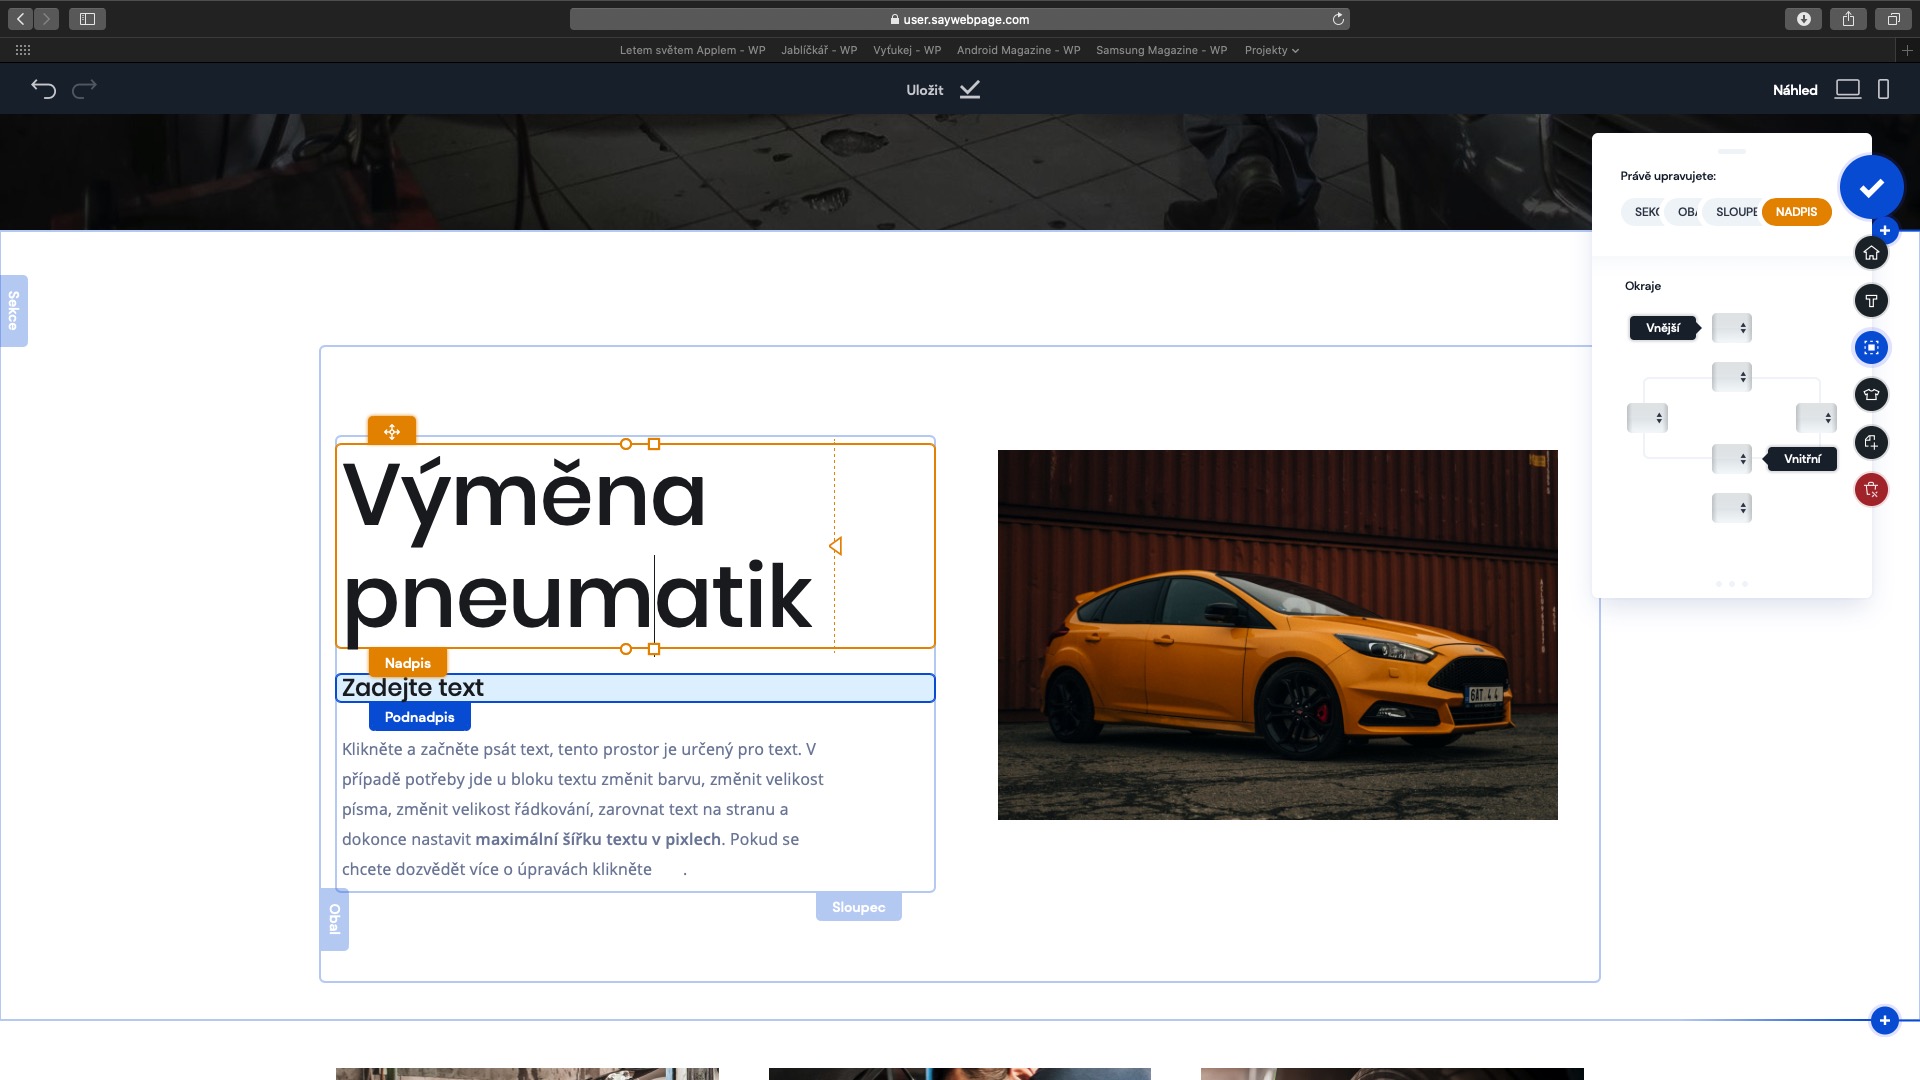Screen dimensions: 1920x1080
Task: Select the margins/spacing tool icon
Action: [1871, 348]
